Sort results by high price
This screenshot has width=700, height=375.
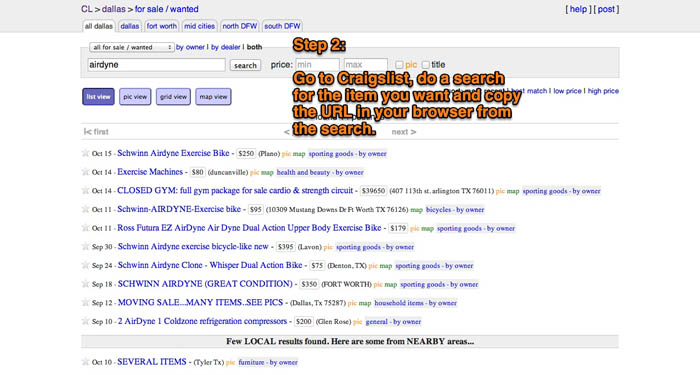[x=603, y=91]
